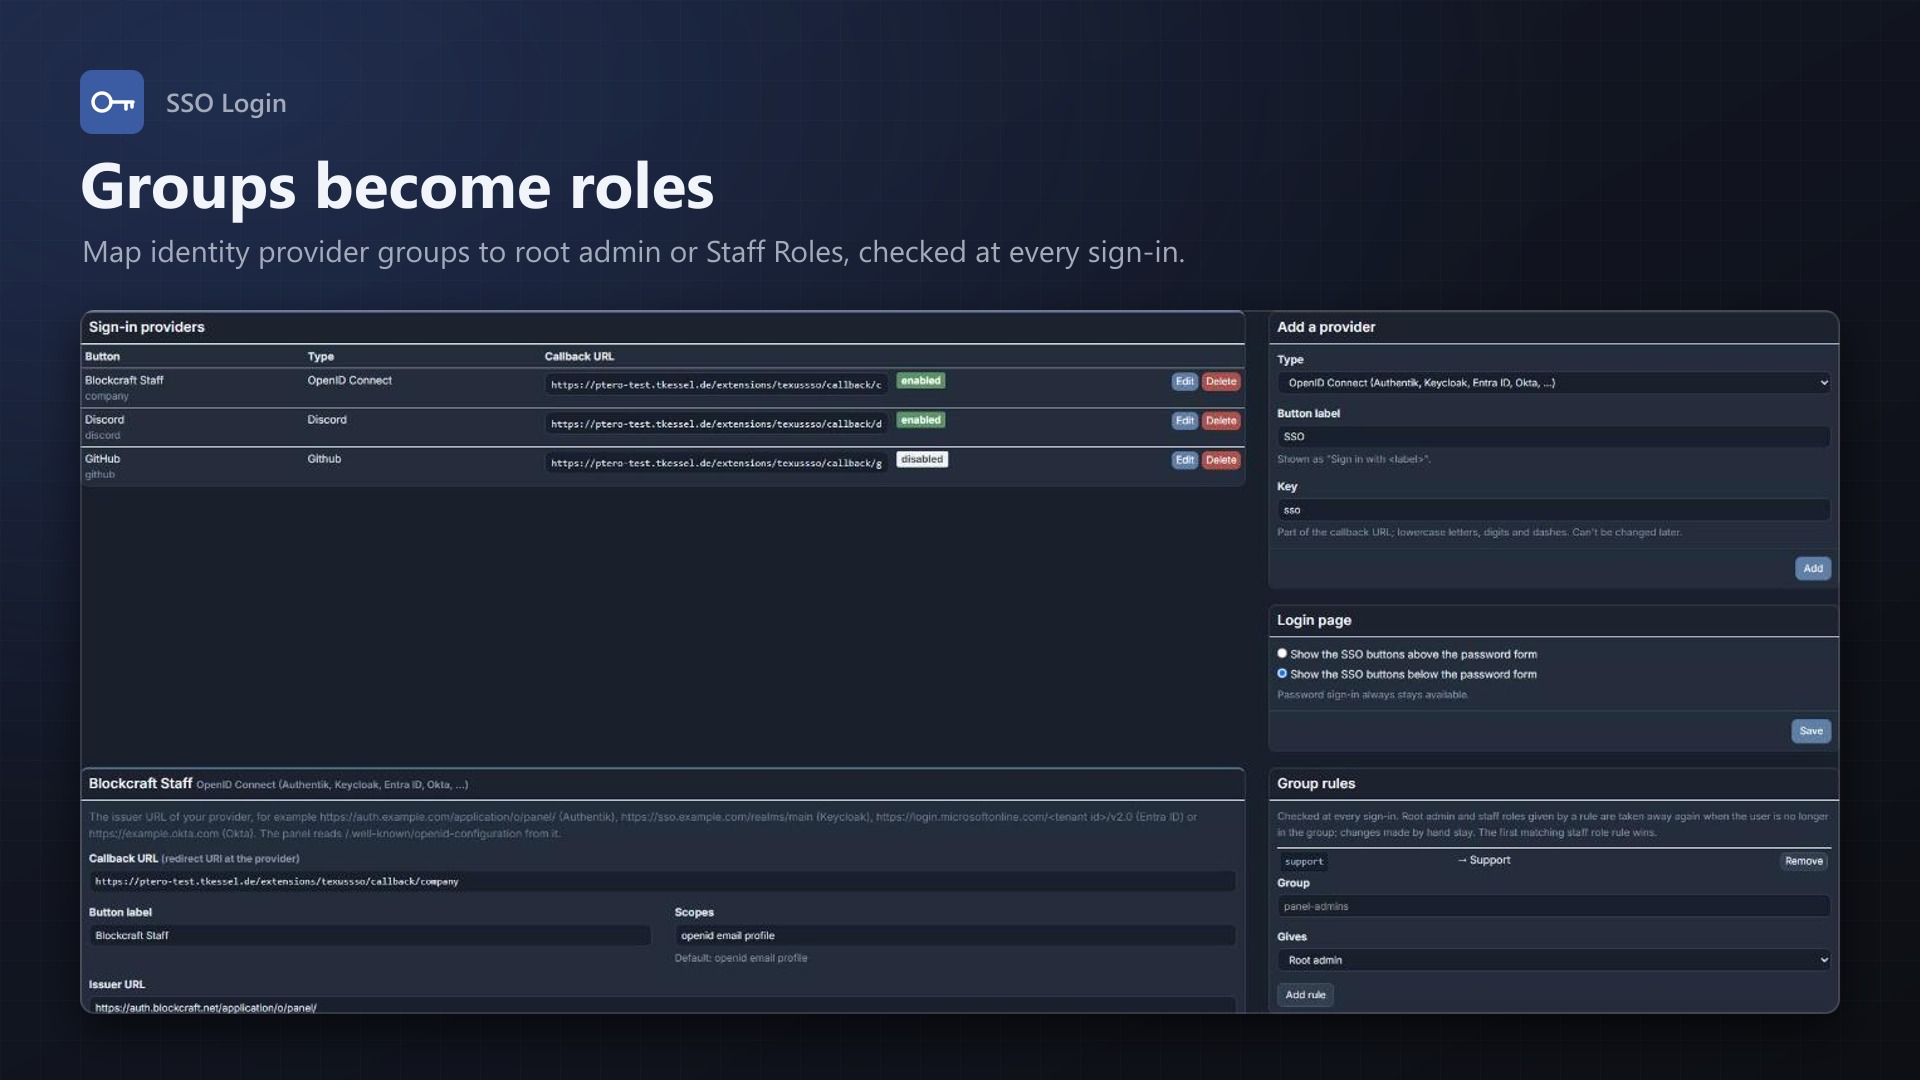1920x1080 pixels.
Task: Click the Blockcraft Staff callback URL
Action: 716,385
